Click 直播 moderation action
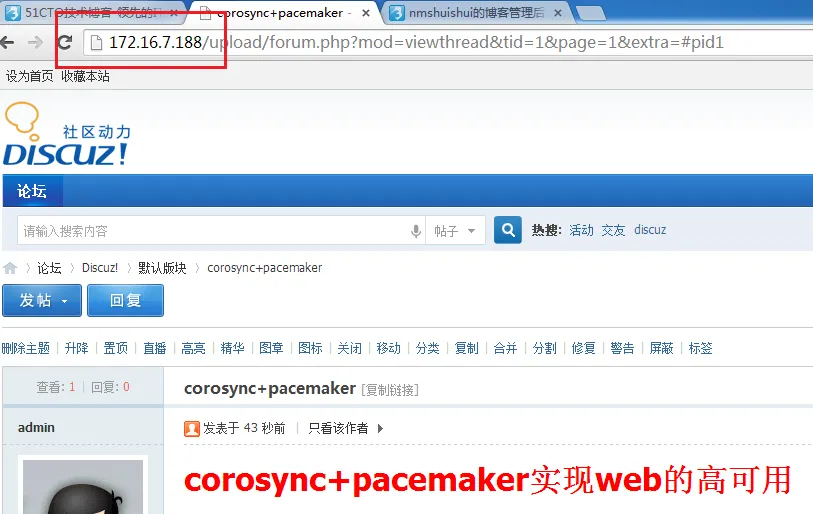 click(x=155, y=348)
